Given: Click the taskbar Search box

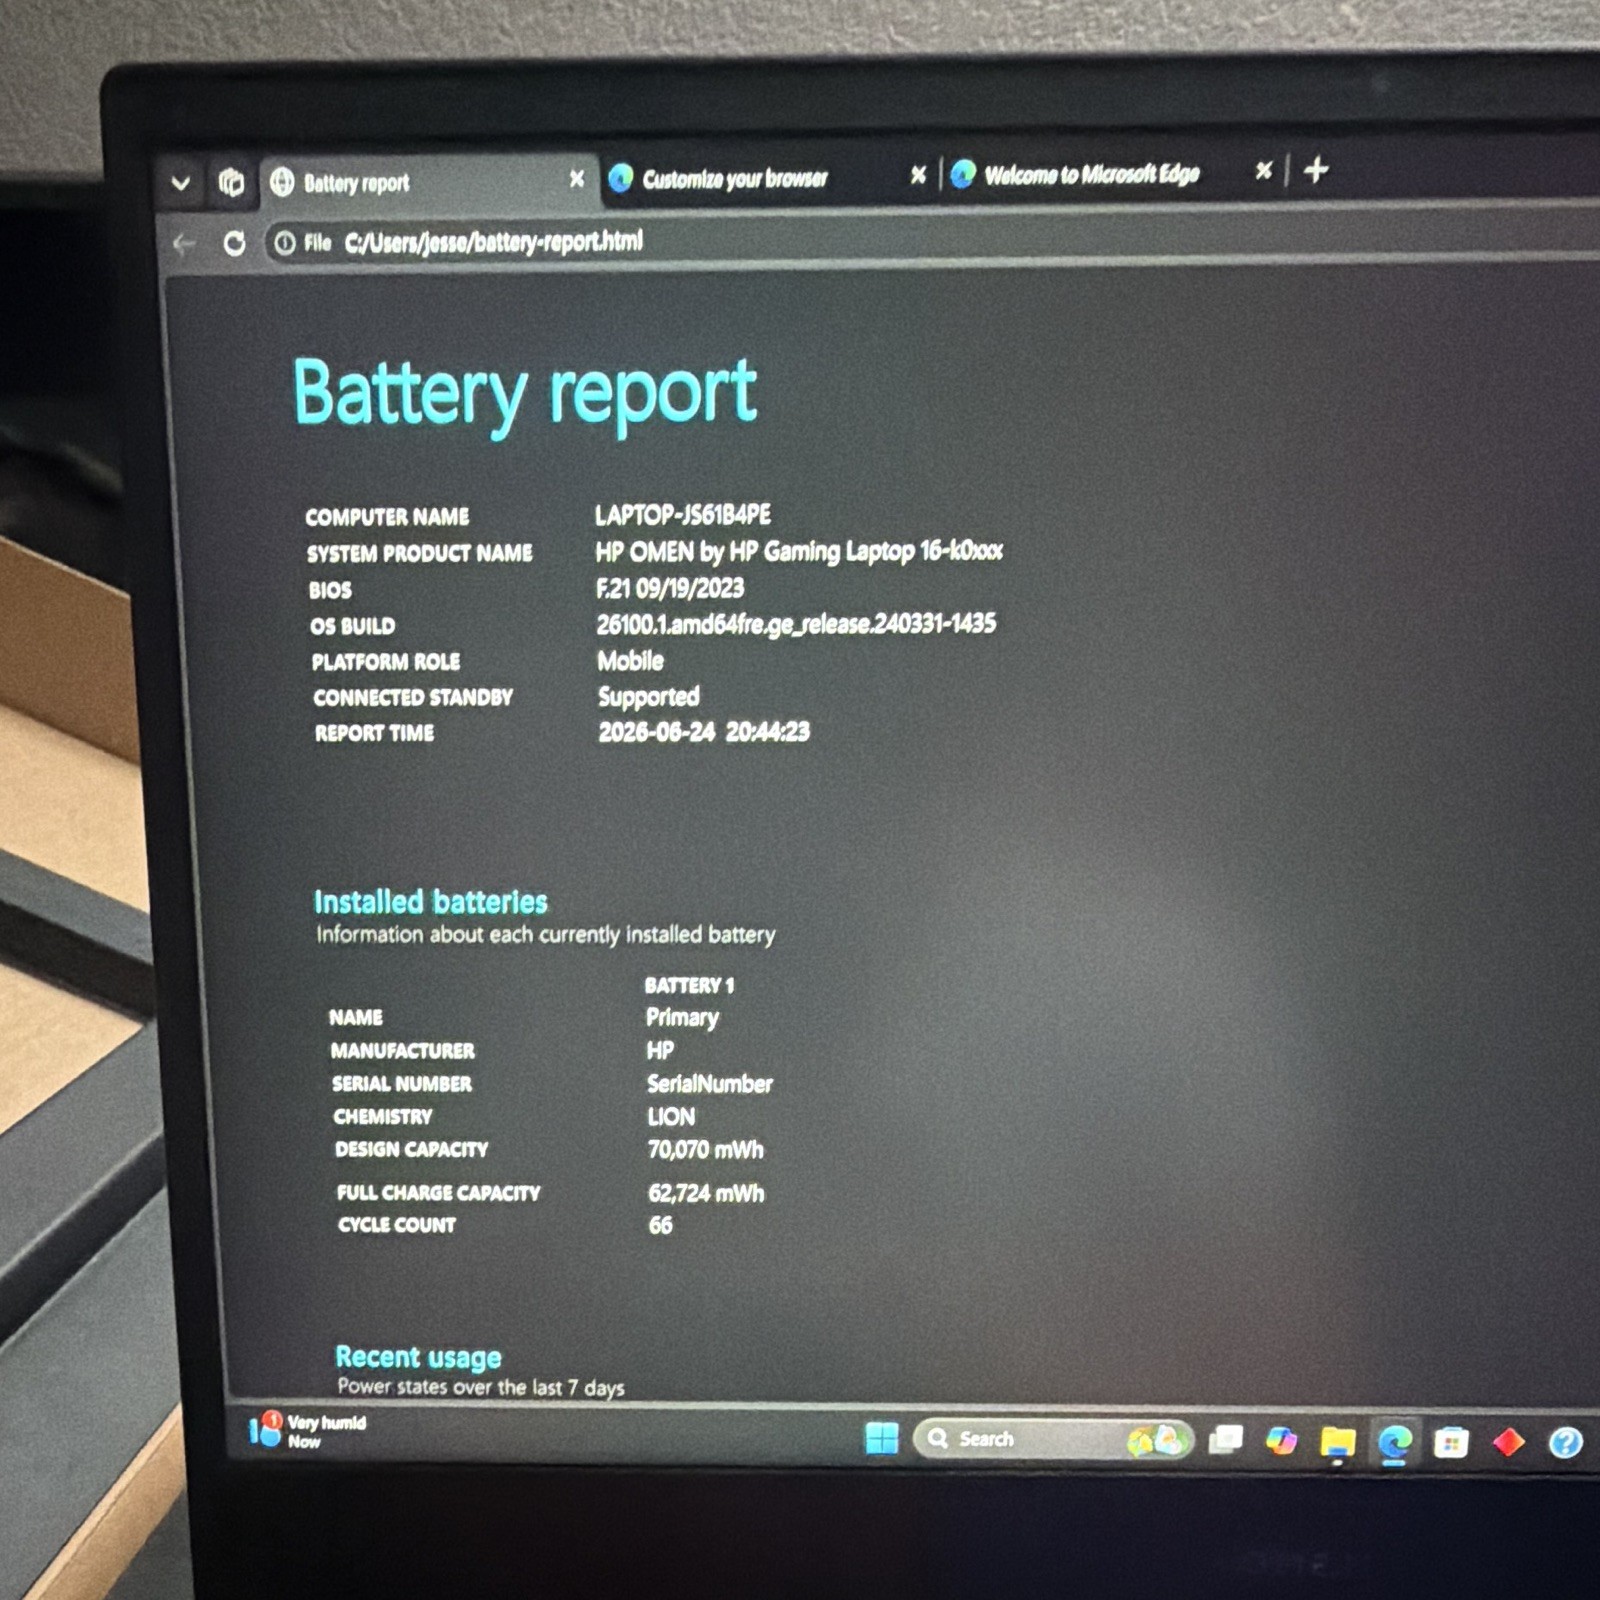Looking at the screenshot, I should (x=1054, y=1440).
